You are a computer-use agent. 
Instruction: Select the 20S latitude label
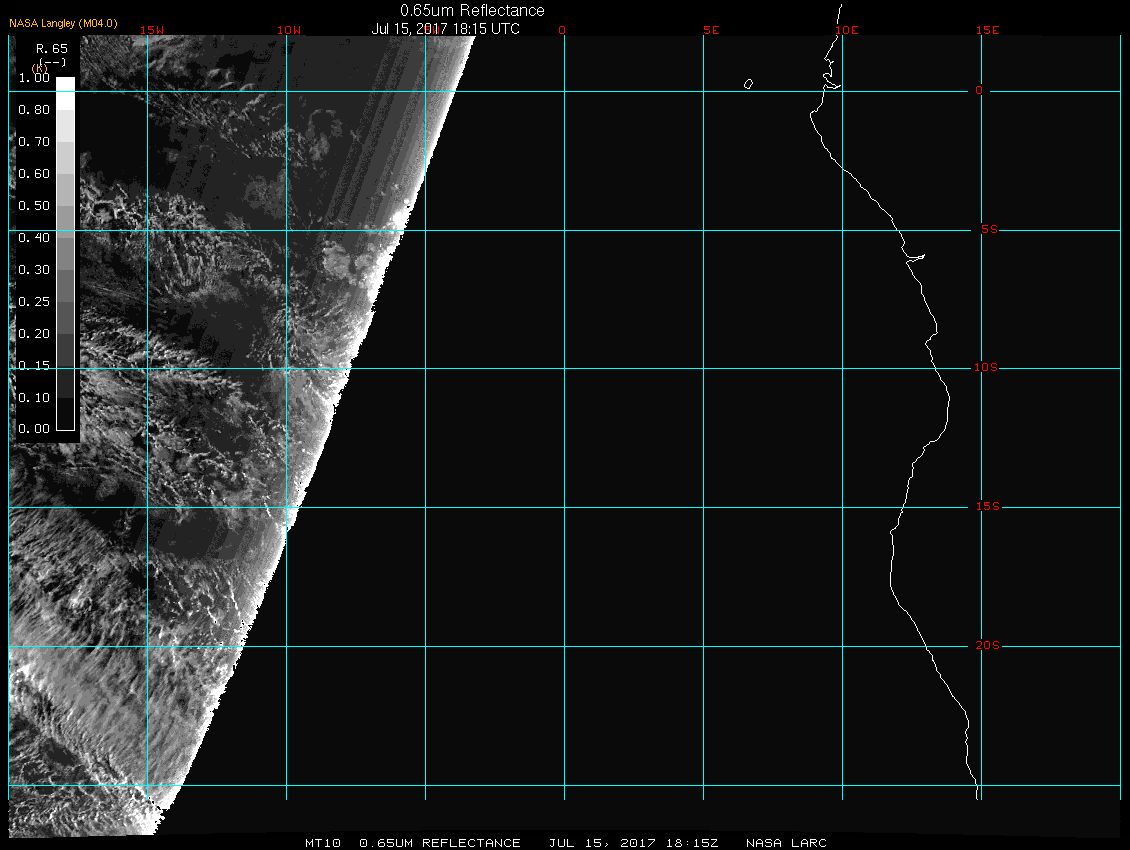pos(988,645)
